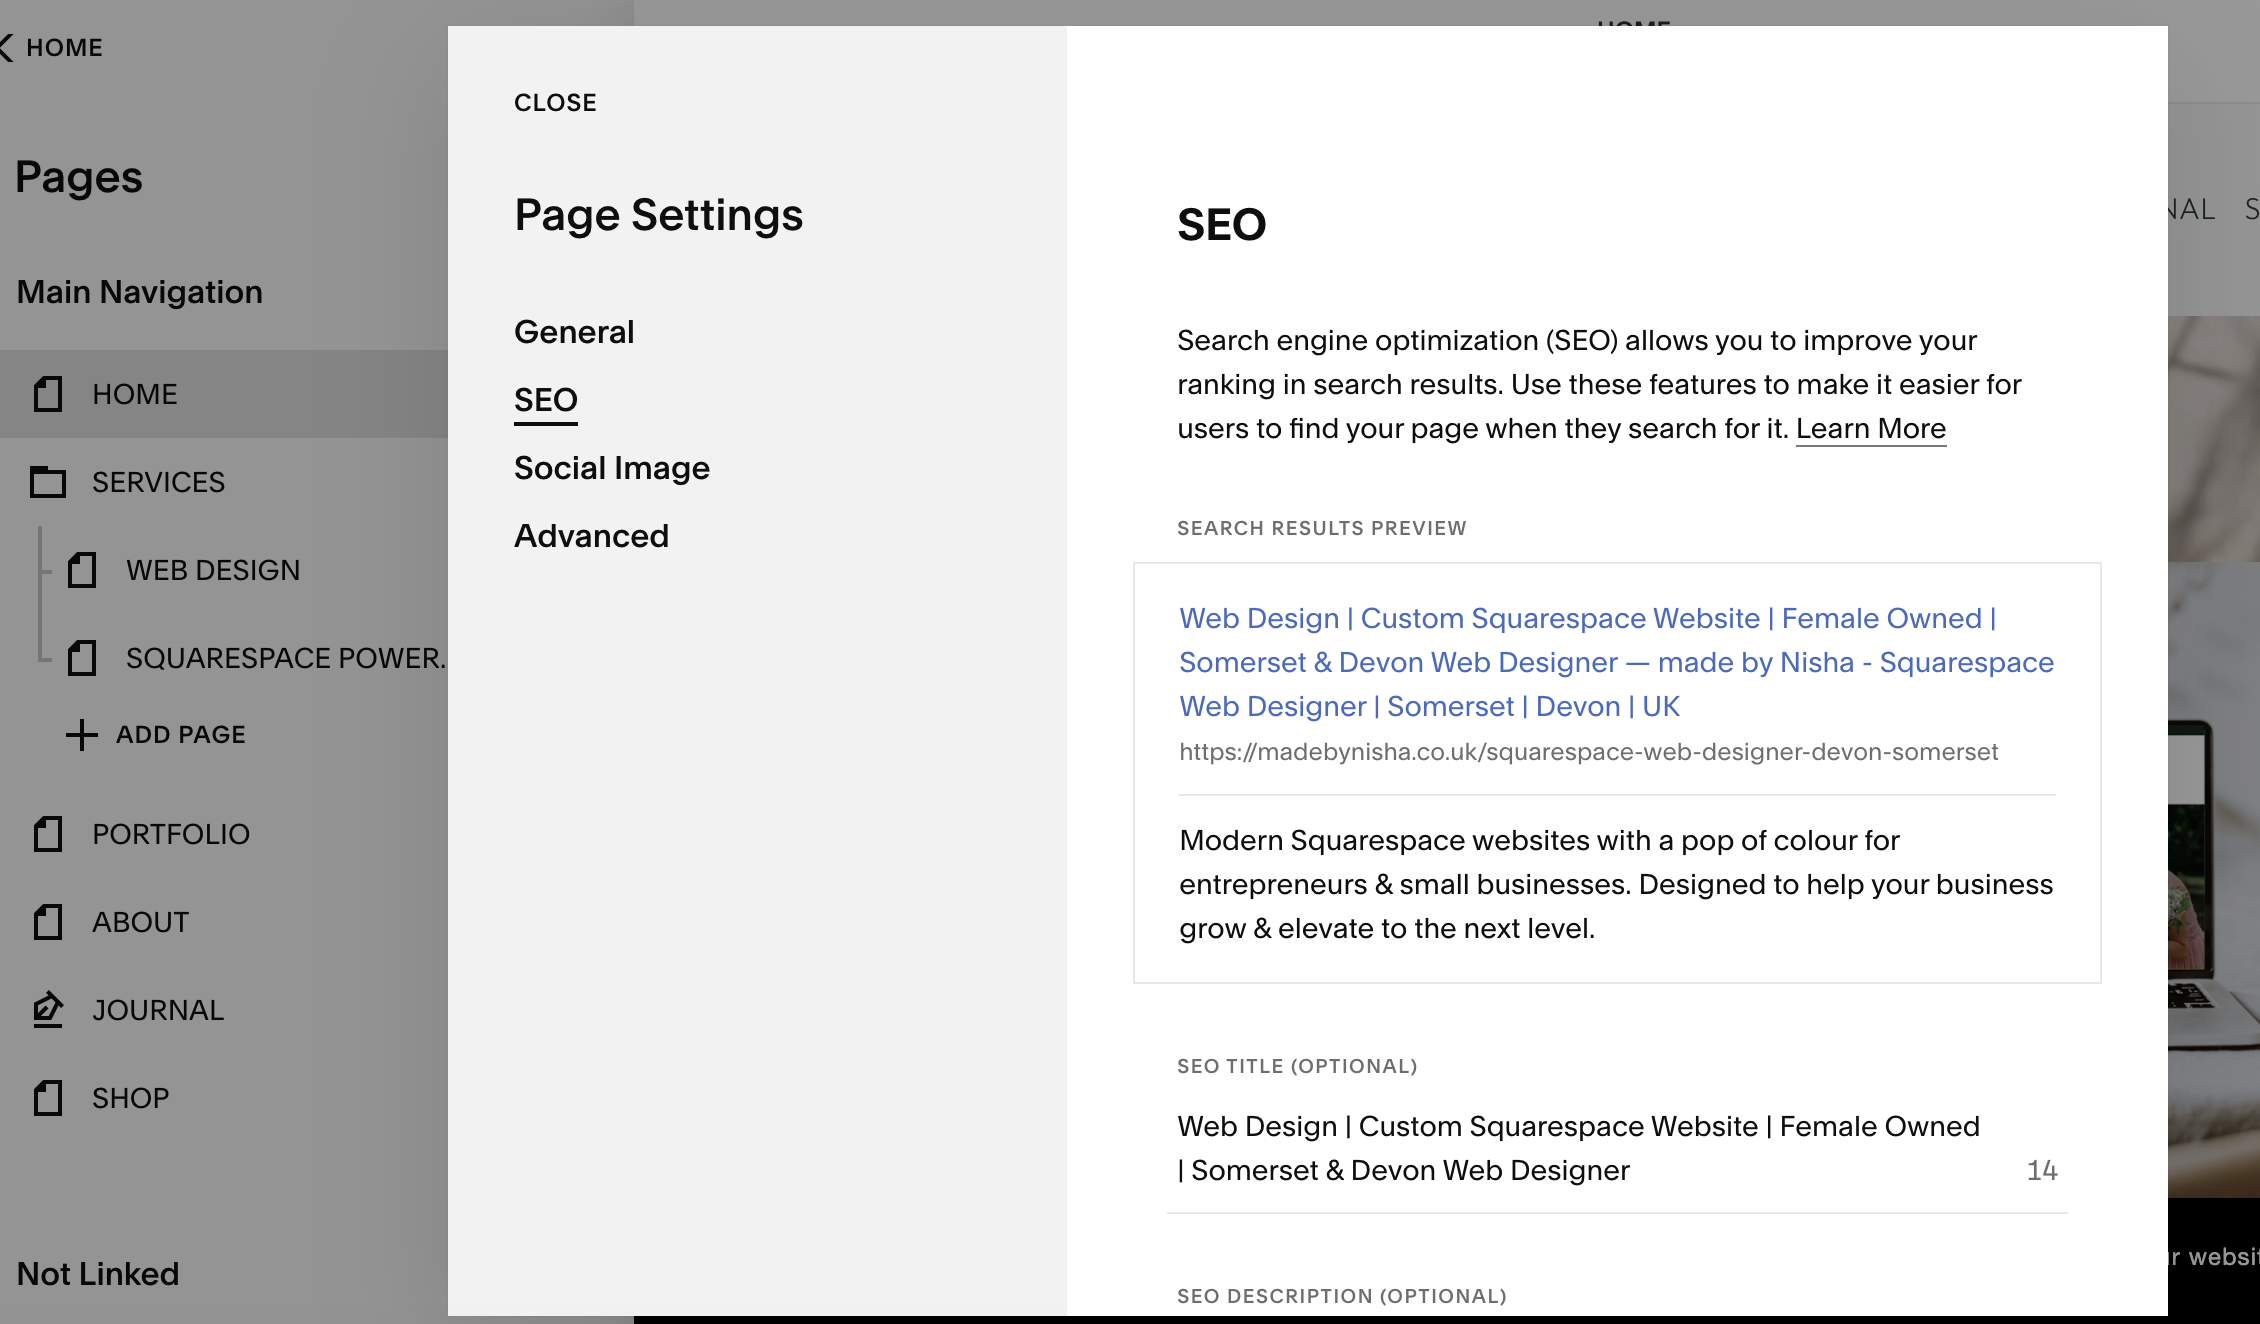2260x1324 pixels.
Task: Click the HOME page icon in navigation
Action: [48, 394]
